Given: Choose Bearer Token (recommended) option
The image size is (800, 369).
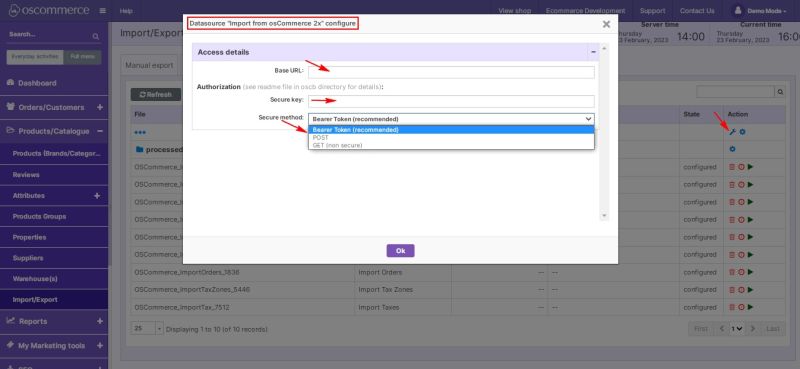Looking at the screenshot, I should click(451, 130).
